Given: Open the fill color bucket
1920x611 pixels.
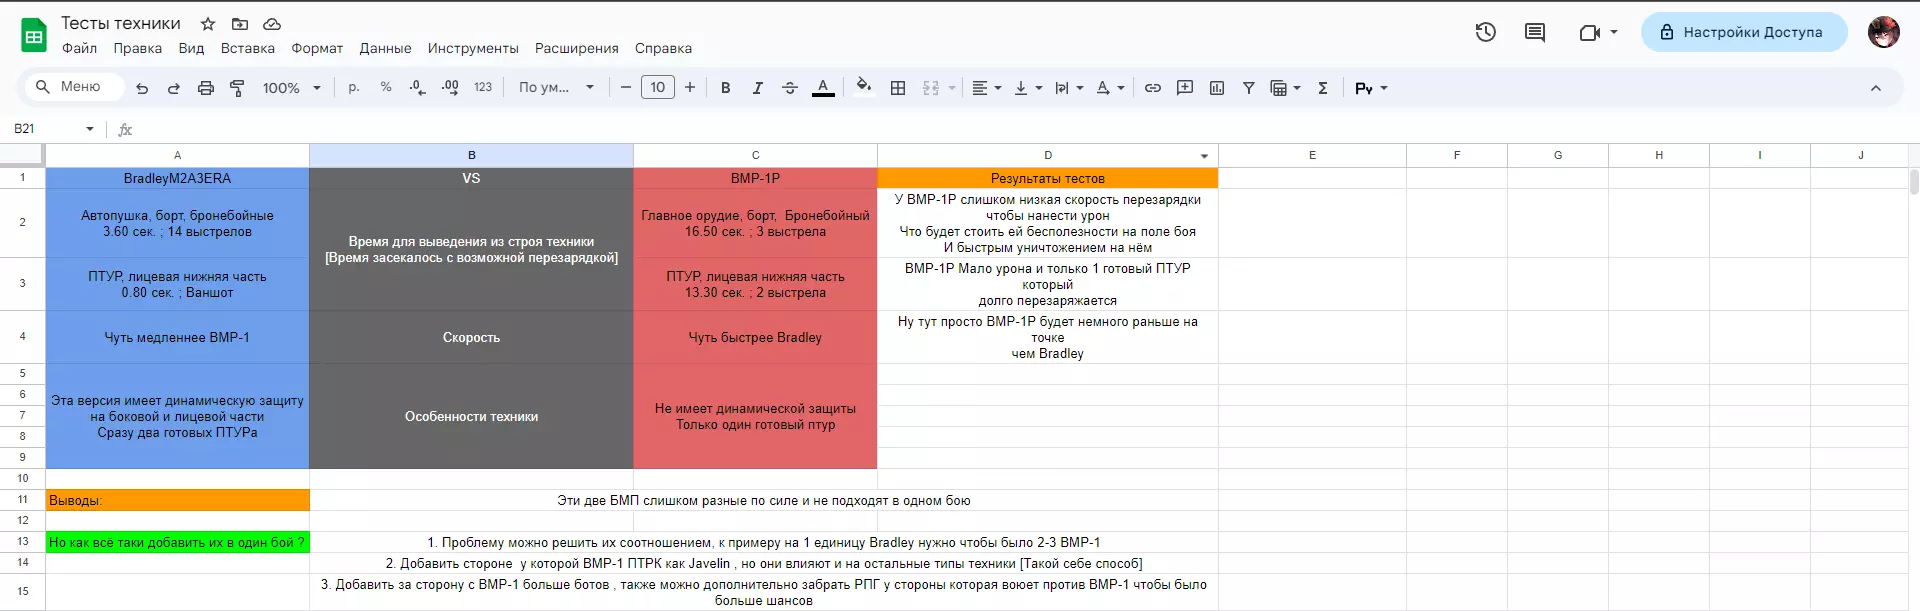Looking at the screenshot, I should 864,87.
